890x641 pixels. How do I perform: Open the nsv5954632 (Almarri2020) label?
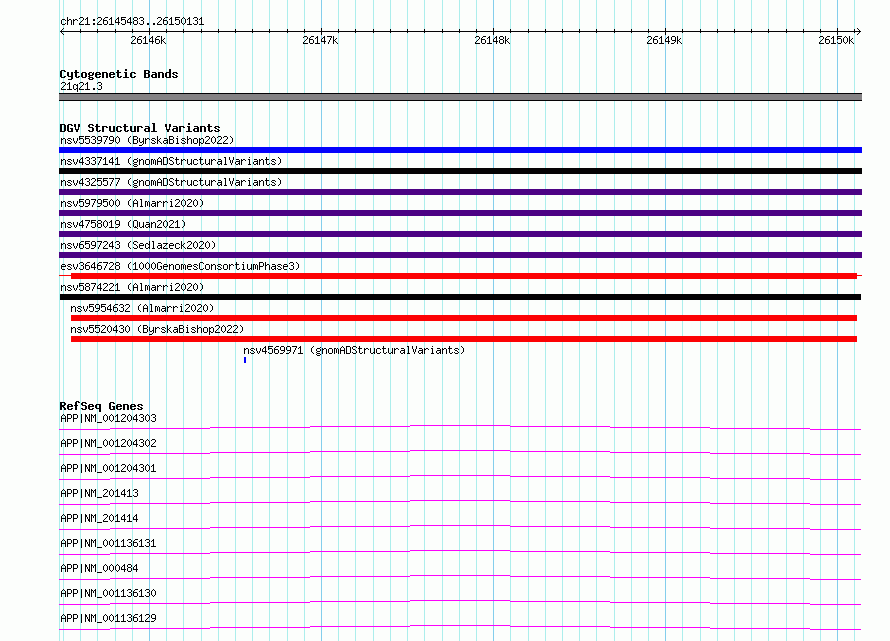tap(142, 308)
